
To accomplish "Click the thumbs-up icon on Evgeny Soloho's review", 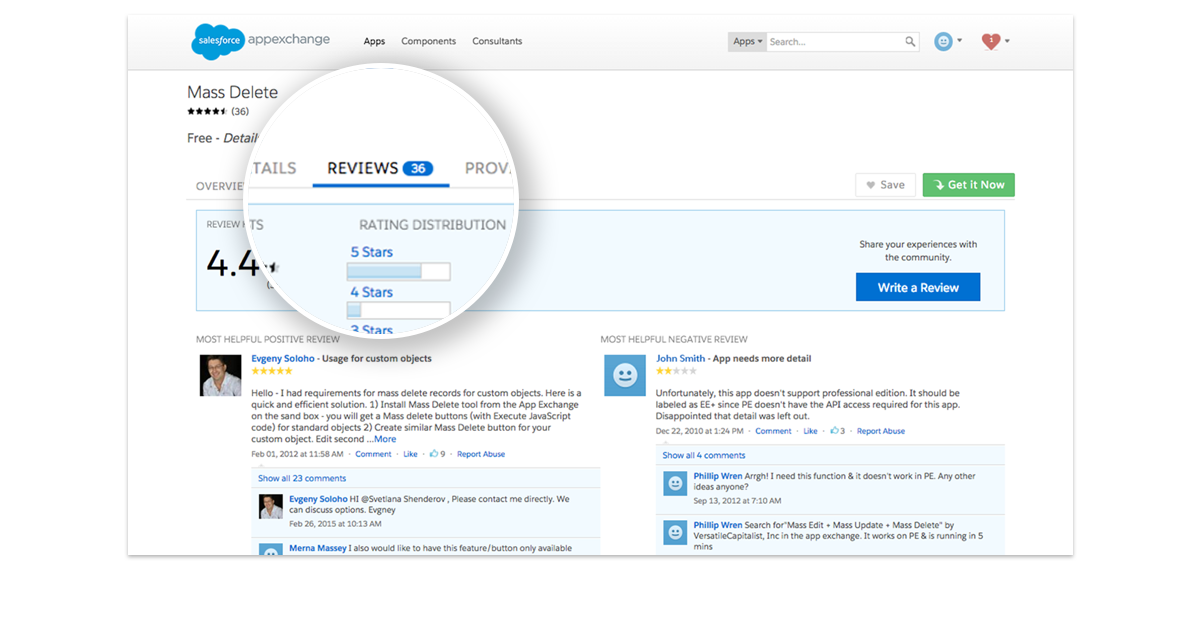I will pos(434,454).
